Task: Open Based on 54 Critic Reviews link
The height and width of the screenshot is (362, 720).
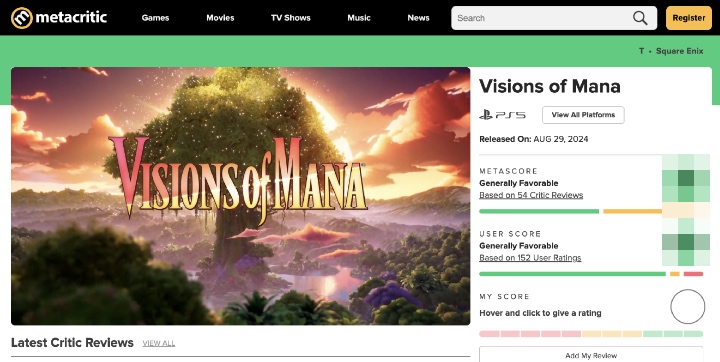Action: coord(531,195)
